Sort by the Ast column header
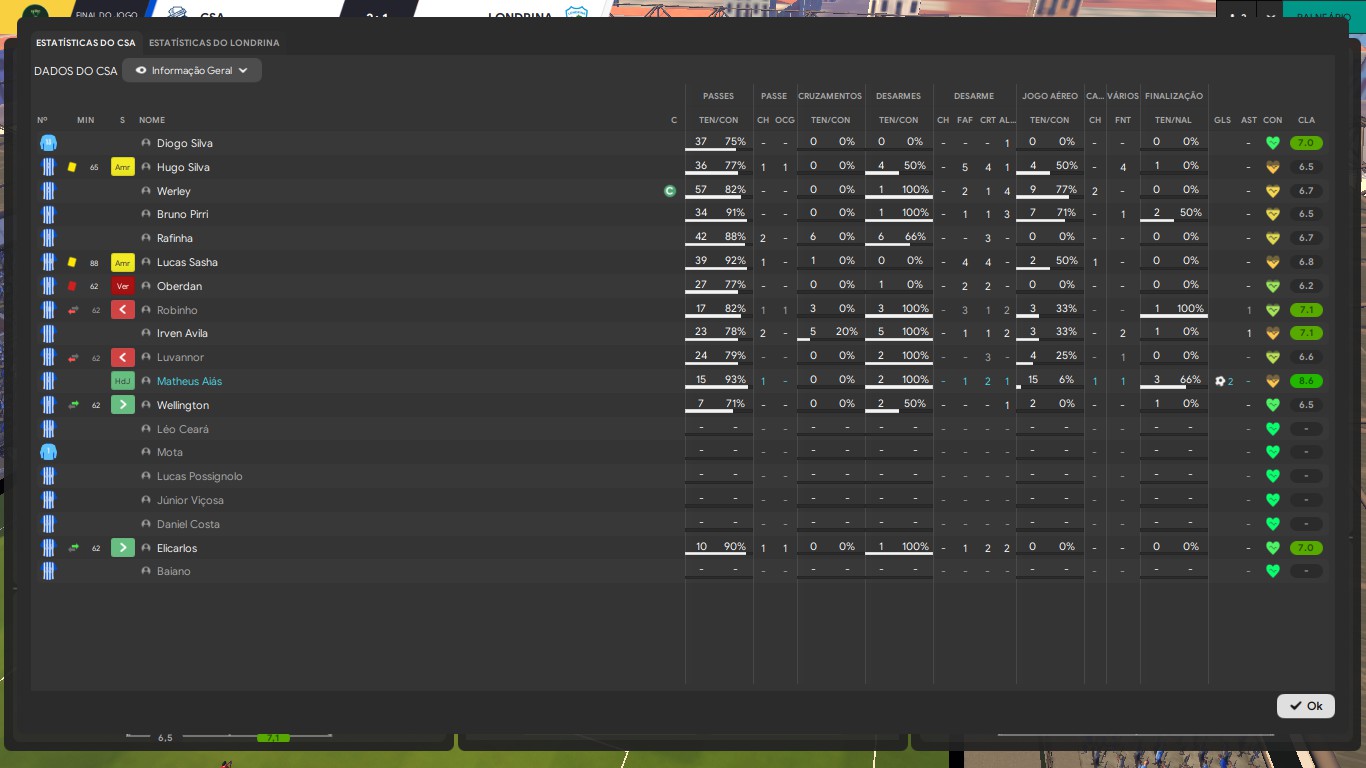 click(1249, 120)
